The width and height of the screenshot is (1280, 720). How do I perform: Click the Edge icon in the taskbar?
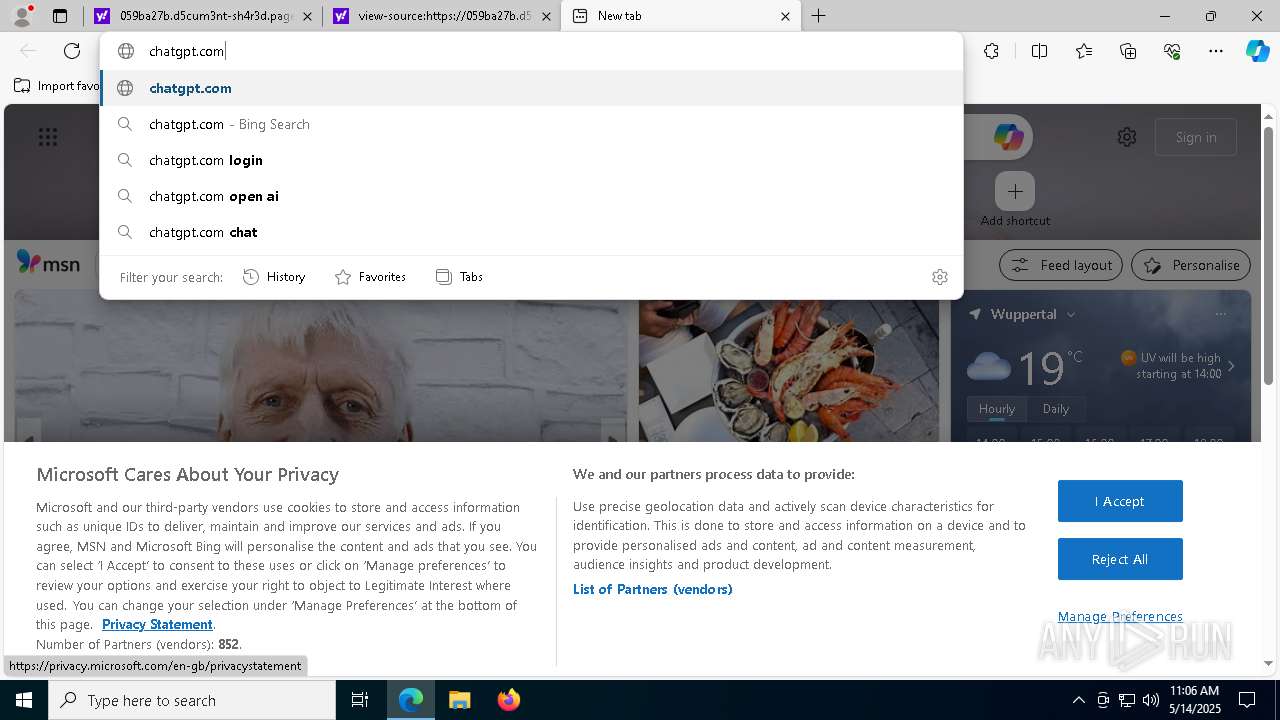(411, 700)
